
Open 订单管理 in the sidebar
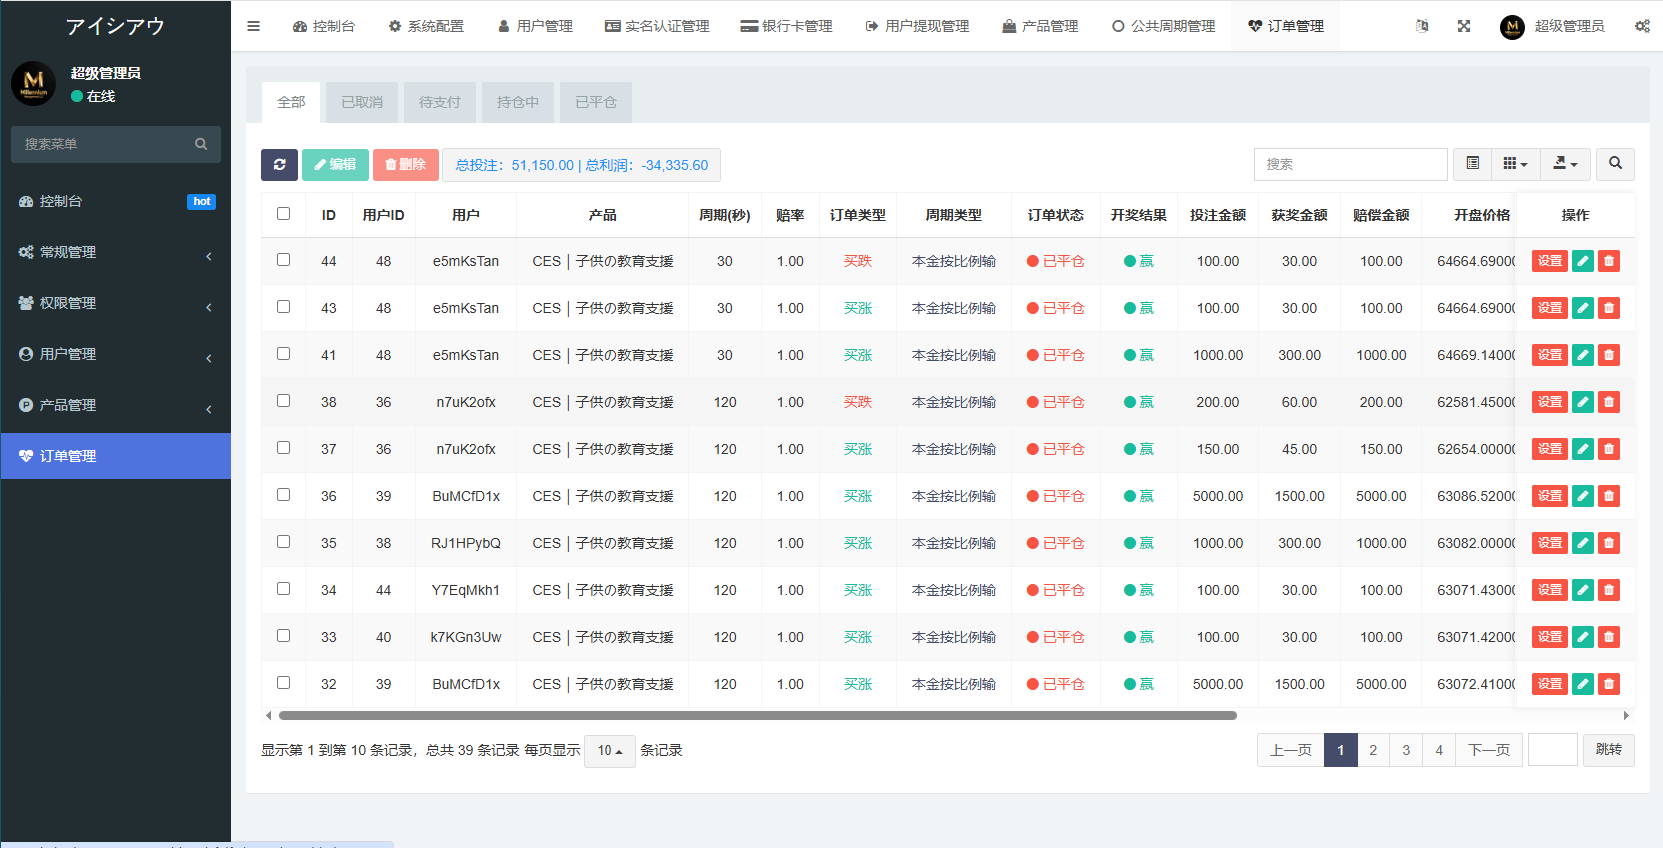coord(116,456)
